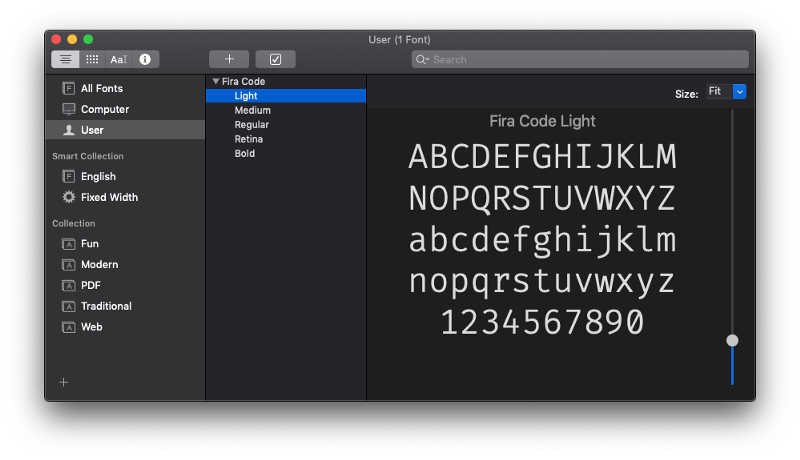Screen dimensions: 800x460
Task: Open the Web collection
Action: click(x=91, y=327)
